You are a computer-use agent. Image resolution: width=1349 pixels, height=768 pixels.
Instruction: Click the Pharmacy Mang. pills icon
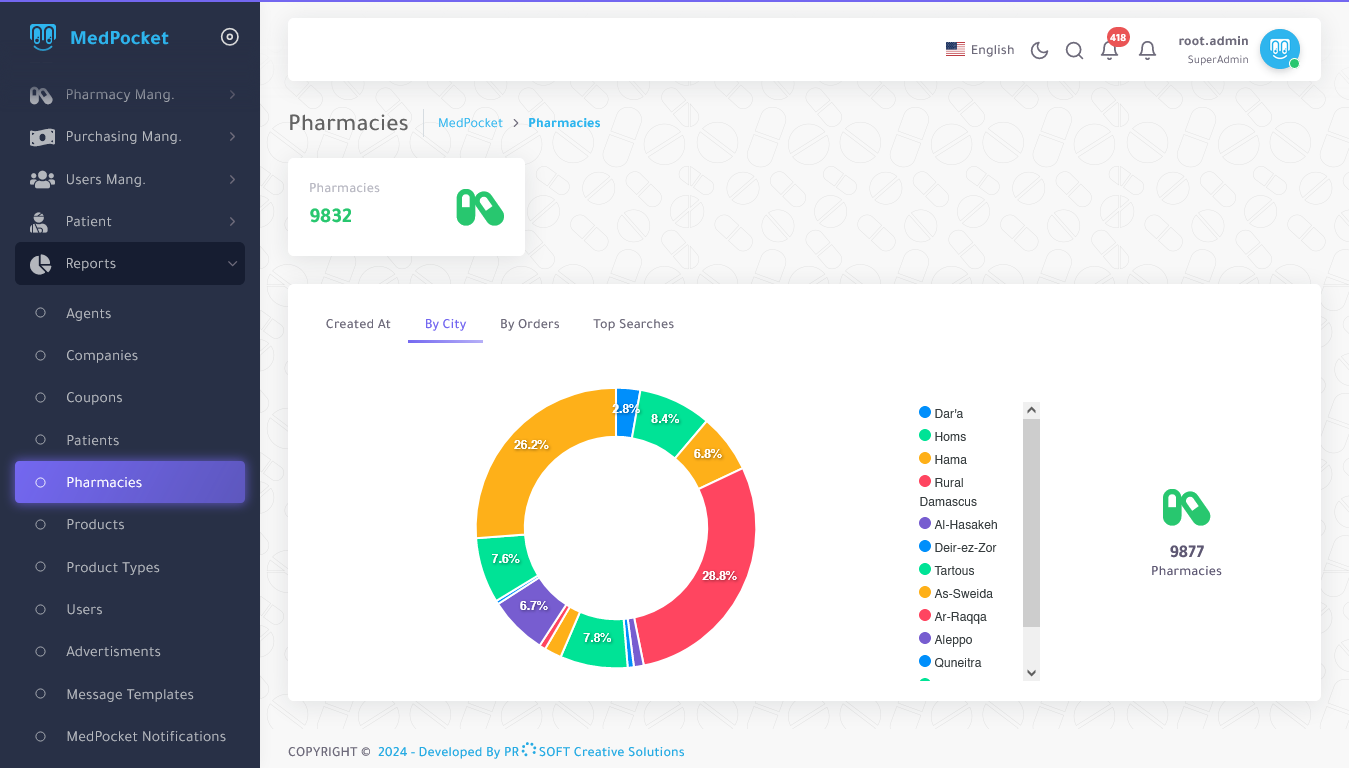pyautogui.click(x=41, y=95)
